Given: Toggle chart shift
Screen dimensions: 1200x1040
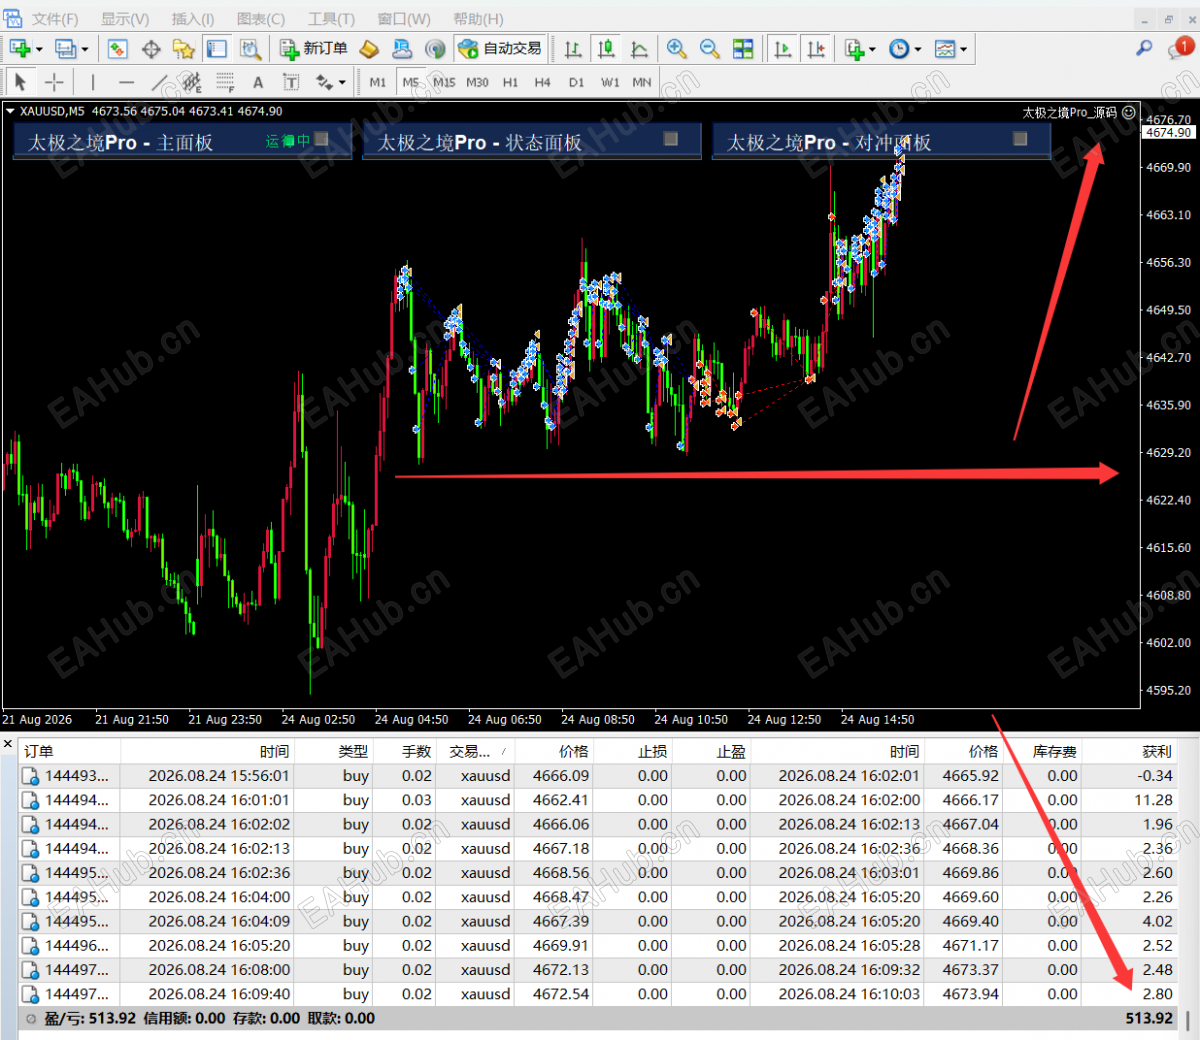Looking at the screenshot, I should coord(816,49).
